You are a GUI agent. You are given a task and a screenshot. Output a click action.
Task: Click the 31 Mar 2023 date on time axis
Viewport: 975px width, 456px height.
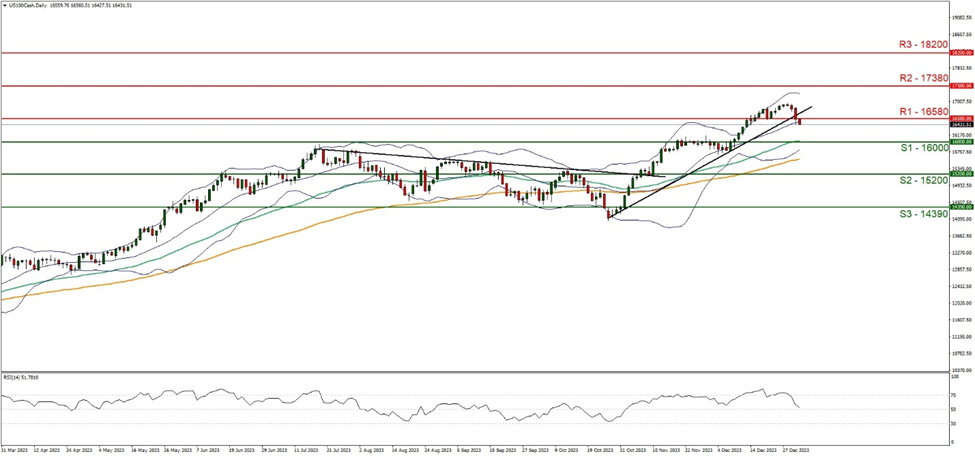pos(14,451)
